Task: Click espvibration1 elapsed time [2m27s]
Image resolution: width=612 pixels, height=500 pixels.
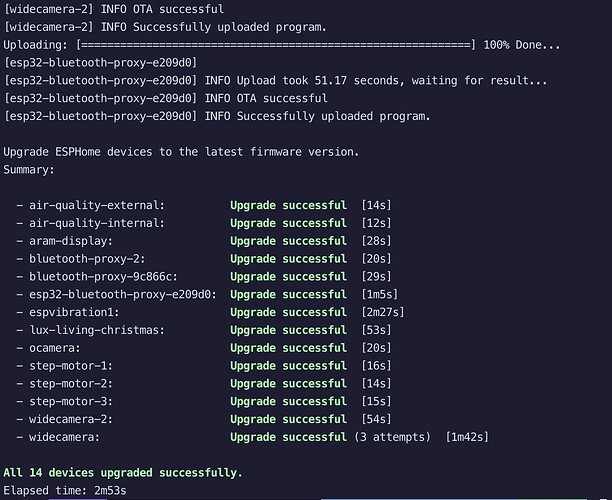Action: [382, 312]
